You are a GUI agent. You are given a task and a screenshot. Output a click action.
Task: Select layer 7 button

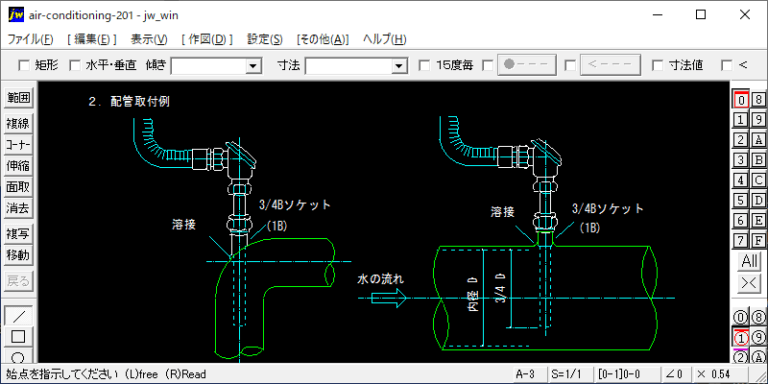coord(741,240)
